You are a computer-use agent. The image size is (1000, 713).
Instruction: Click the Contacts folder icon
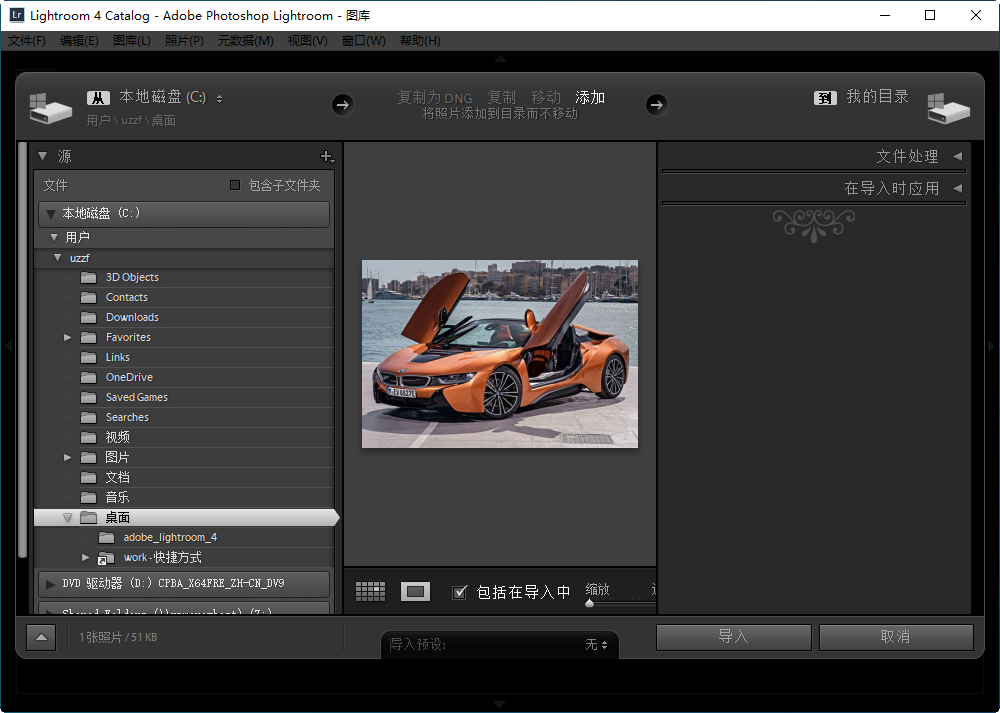point(89,297)
